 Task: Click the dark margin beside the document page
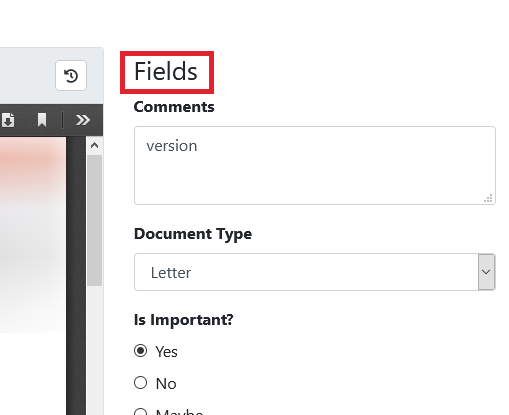[76, 276]
